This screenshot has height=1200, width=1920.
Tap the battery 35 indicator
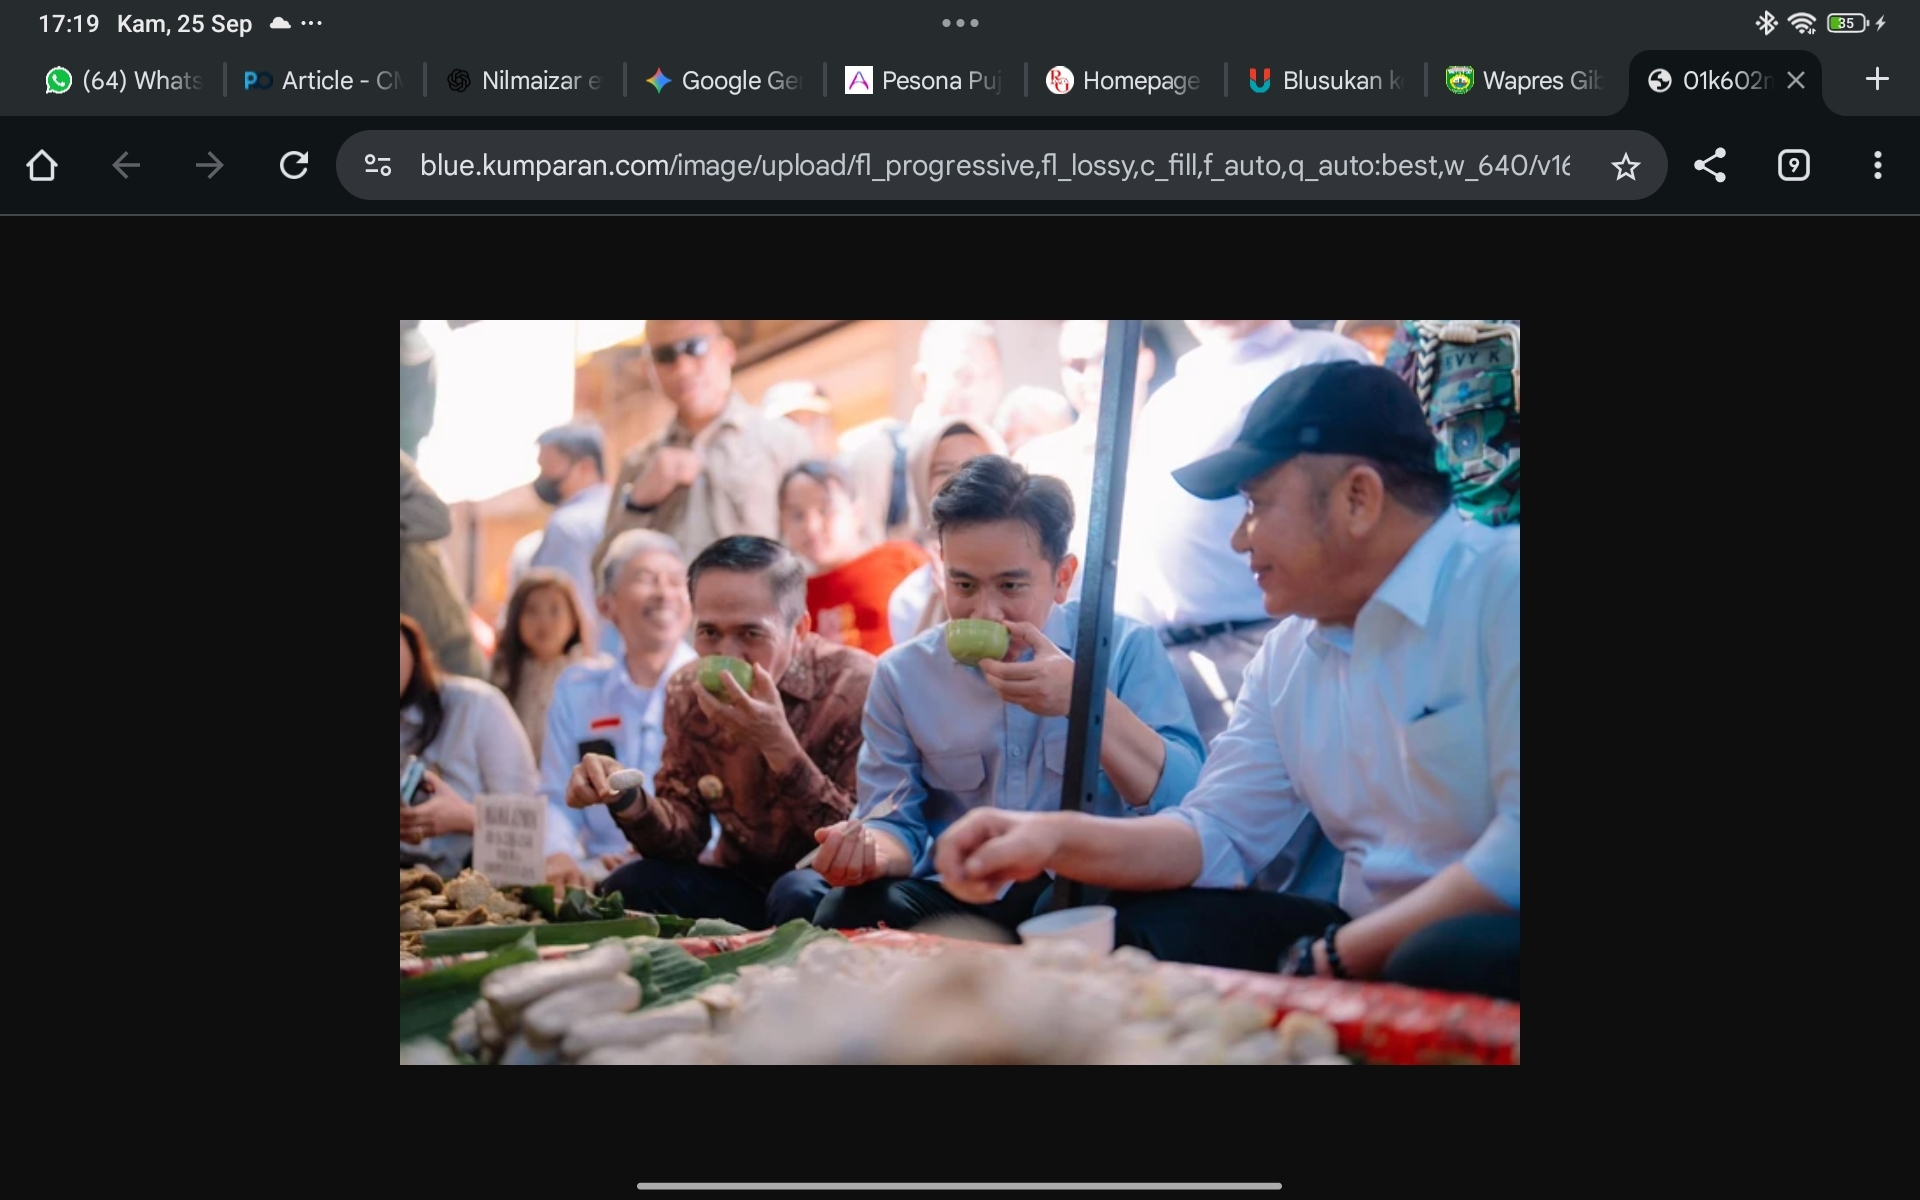coord(1847,23)
